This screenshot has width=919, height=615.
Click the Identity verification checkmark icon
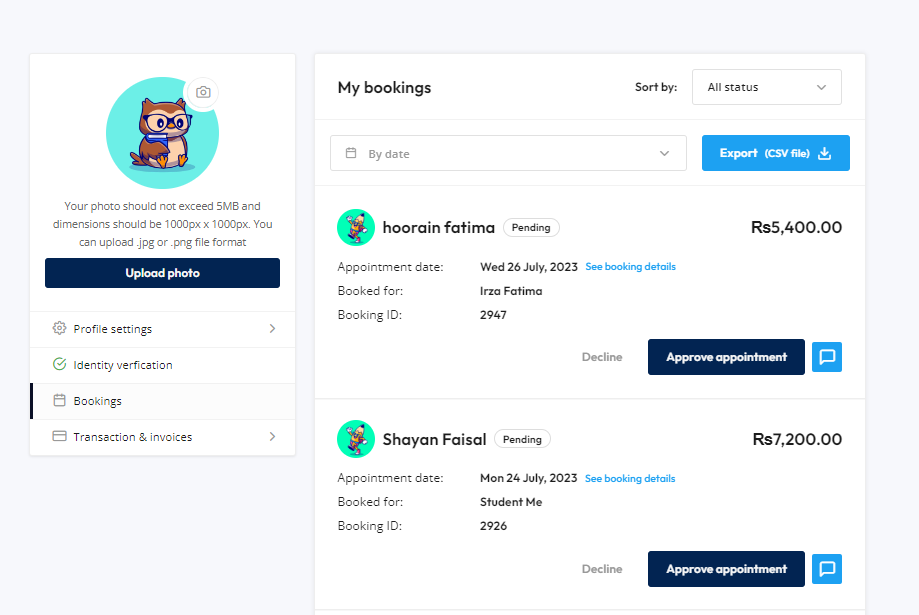coord(59,364)
